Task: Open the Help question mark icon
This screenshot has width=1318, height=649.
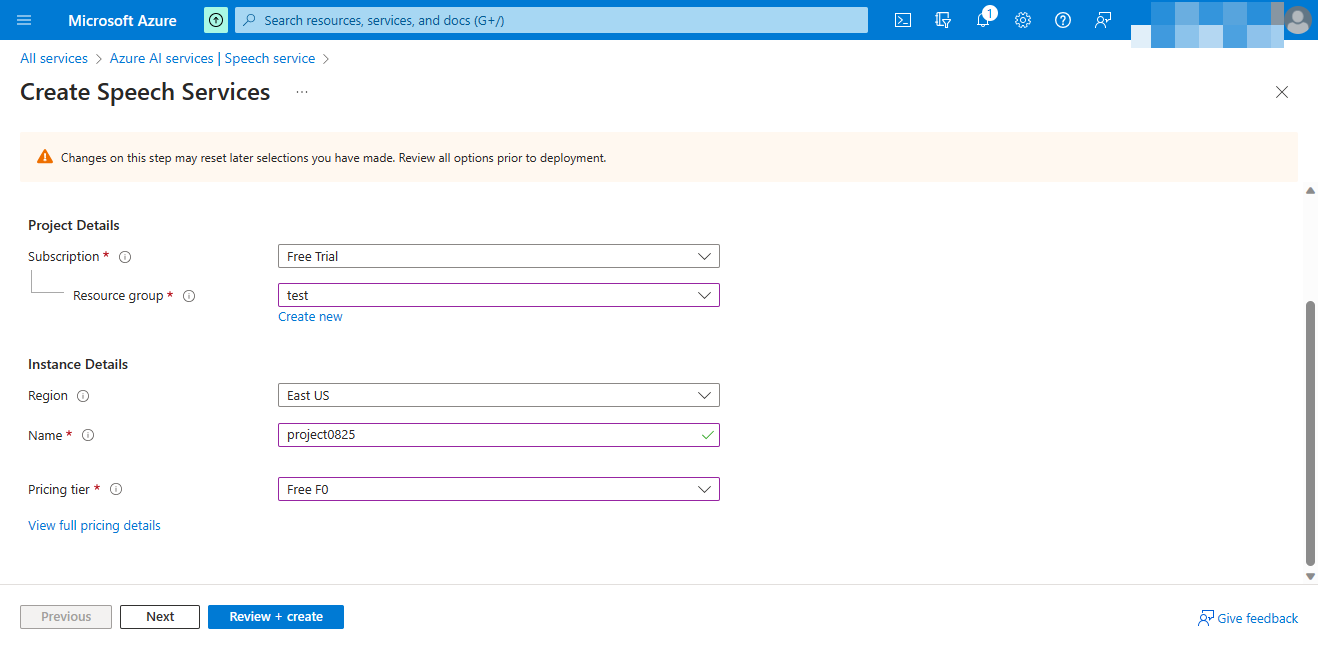Action: pyautogui.click(x=1062, y=20)
